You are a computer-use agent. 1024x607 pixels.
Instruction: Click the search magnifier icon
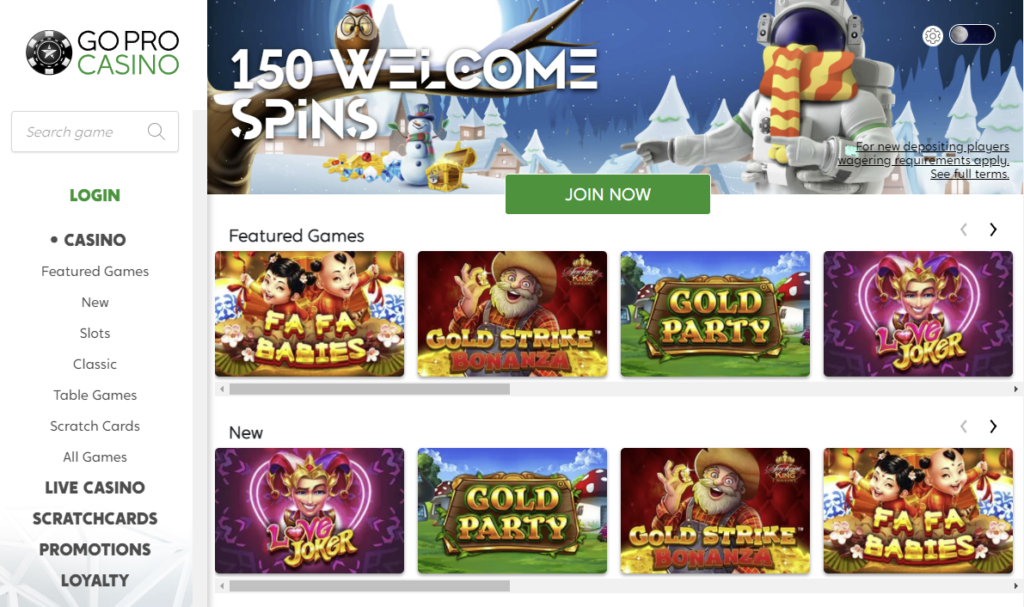tap(156, 131)
